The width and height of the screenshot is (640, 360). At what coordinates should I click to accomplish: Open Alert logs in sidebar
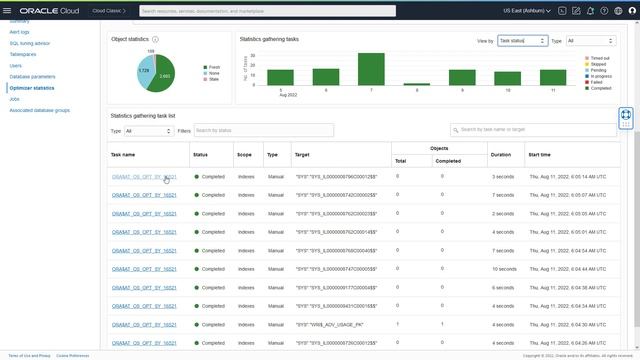(x=19, y=32)
